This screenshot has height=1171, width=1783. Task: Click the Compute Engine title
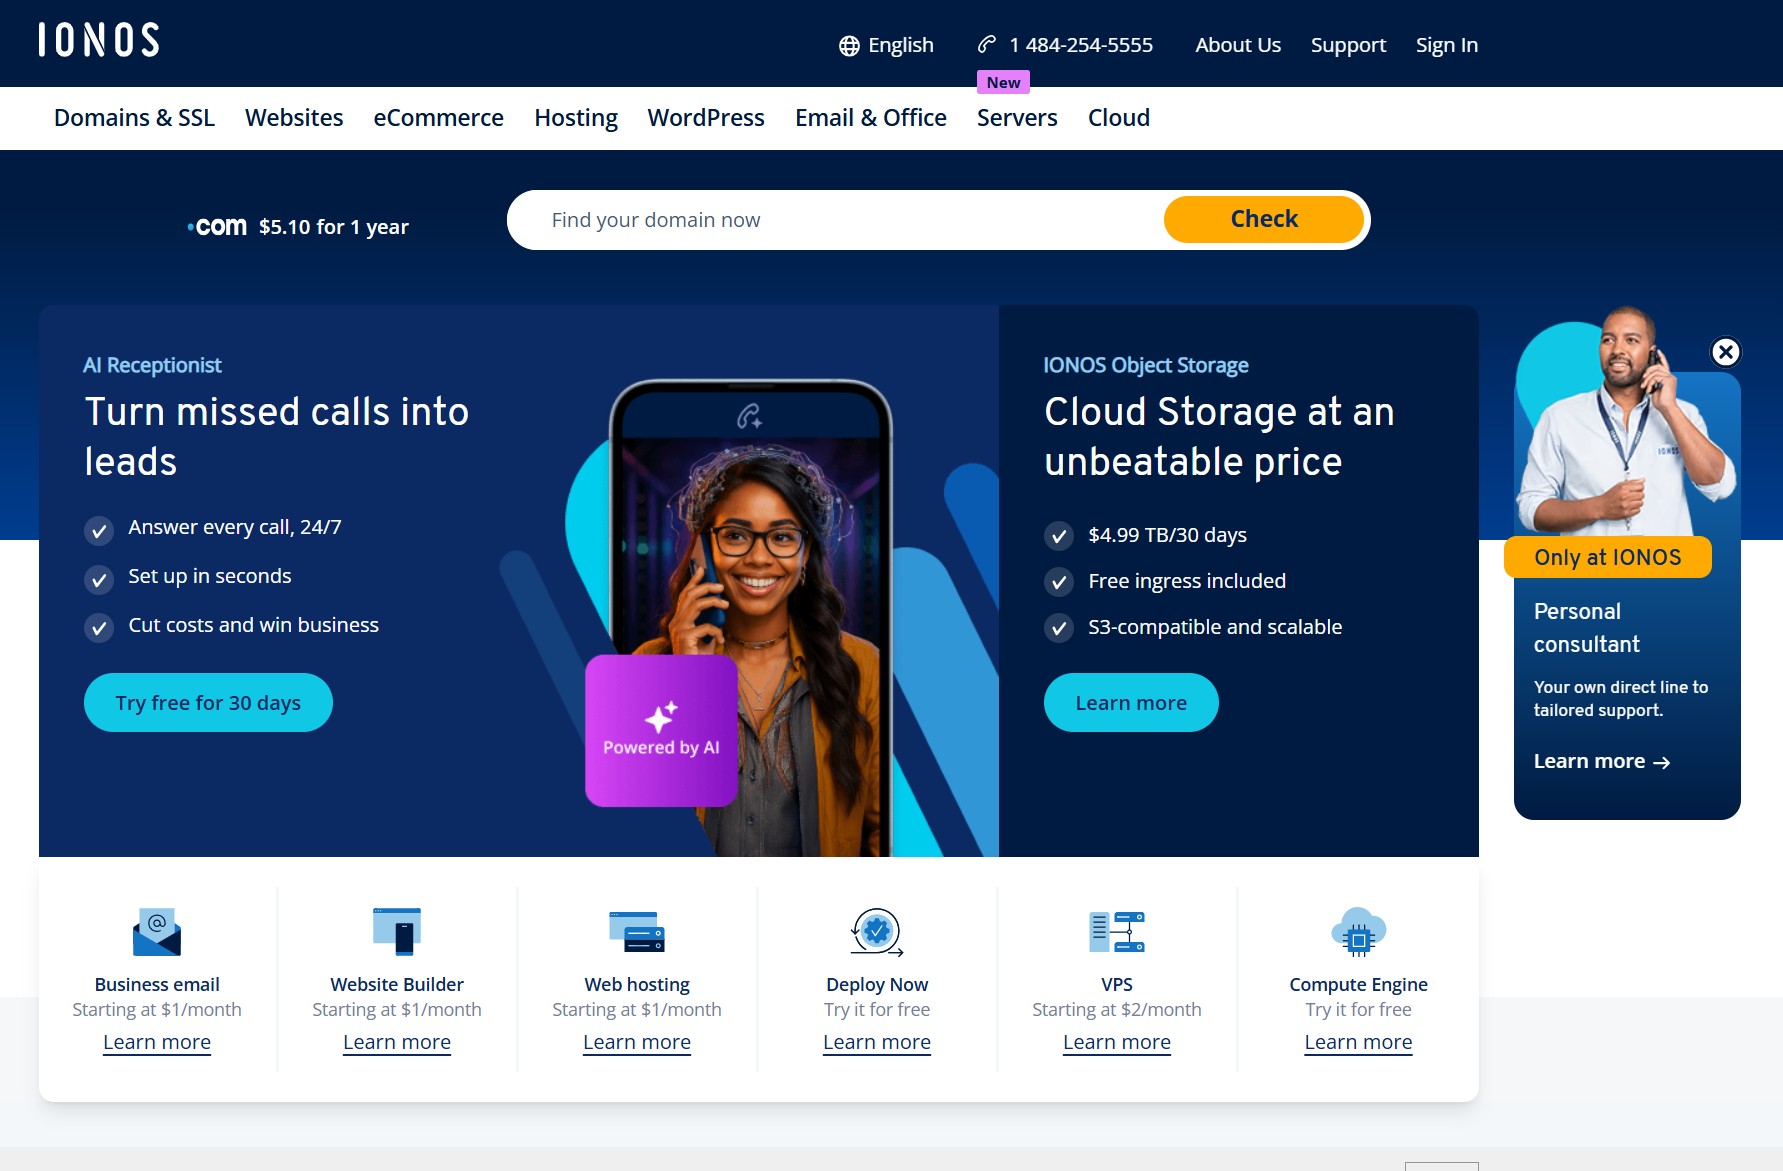pos(1359,984)
